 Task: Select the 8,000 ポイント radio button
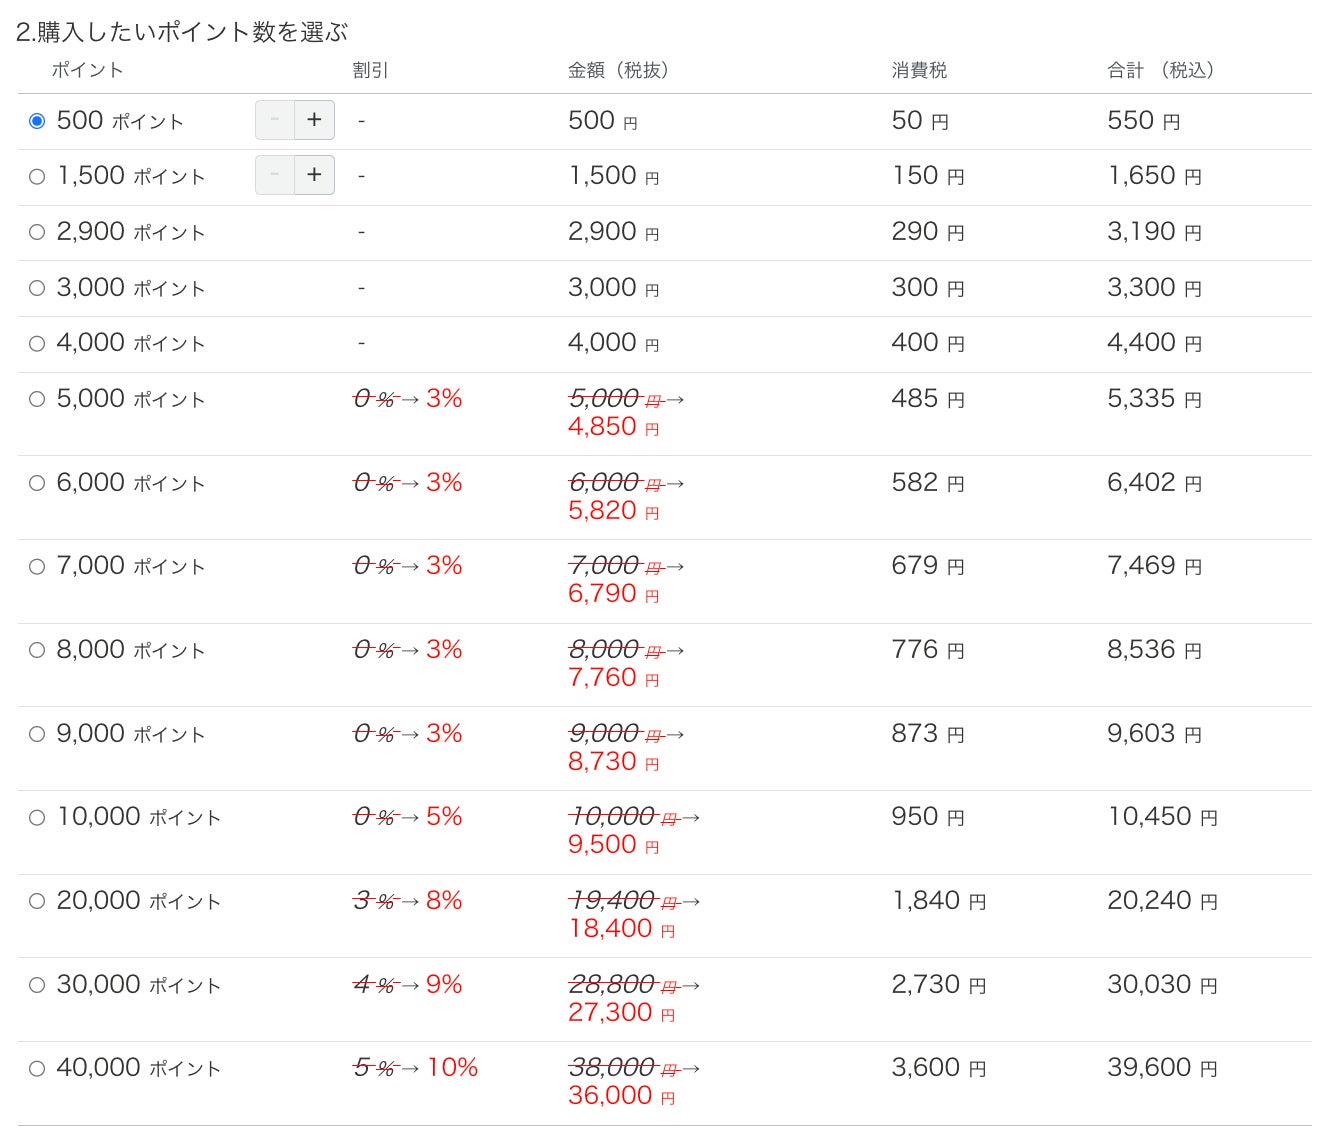coord(37,650)
